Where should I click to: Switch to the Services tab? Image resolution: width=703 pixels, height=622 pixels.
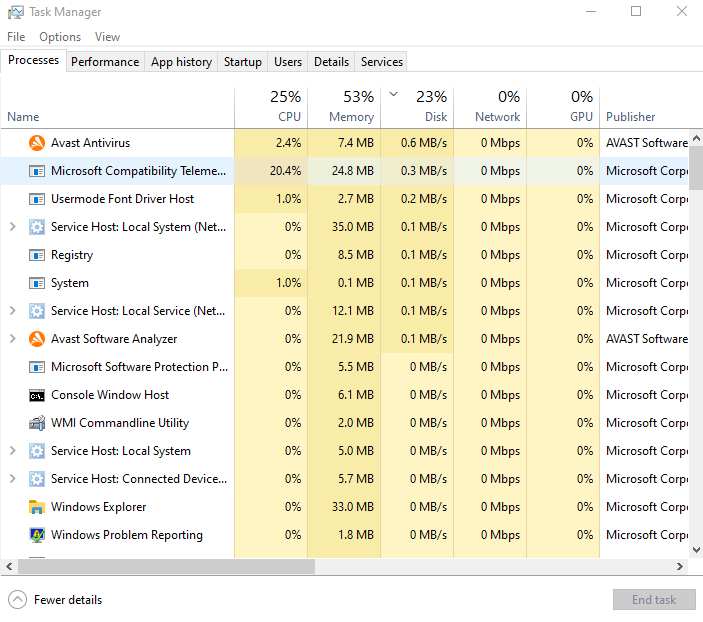click(x=382, y=62)
